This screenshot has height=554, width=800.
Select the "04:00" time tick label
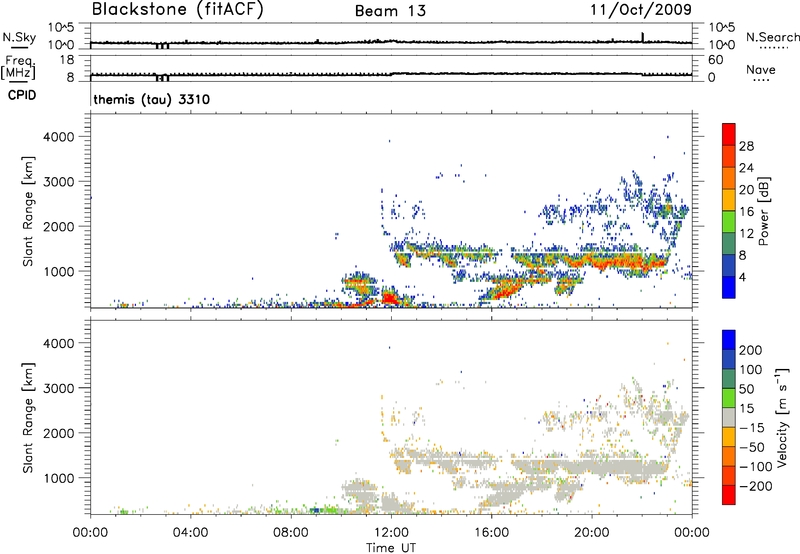click(190, 533)
